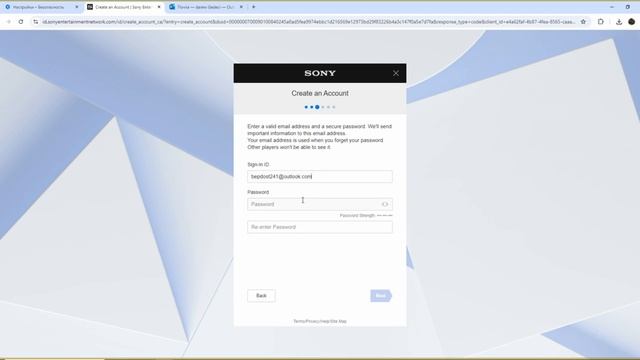The height and width of the screenshot is (360, 640).
Task: Minimize the browser window
Action: point(612,7)
